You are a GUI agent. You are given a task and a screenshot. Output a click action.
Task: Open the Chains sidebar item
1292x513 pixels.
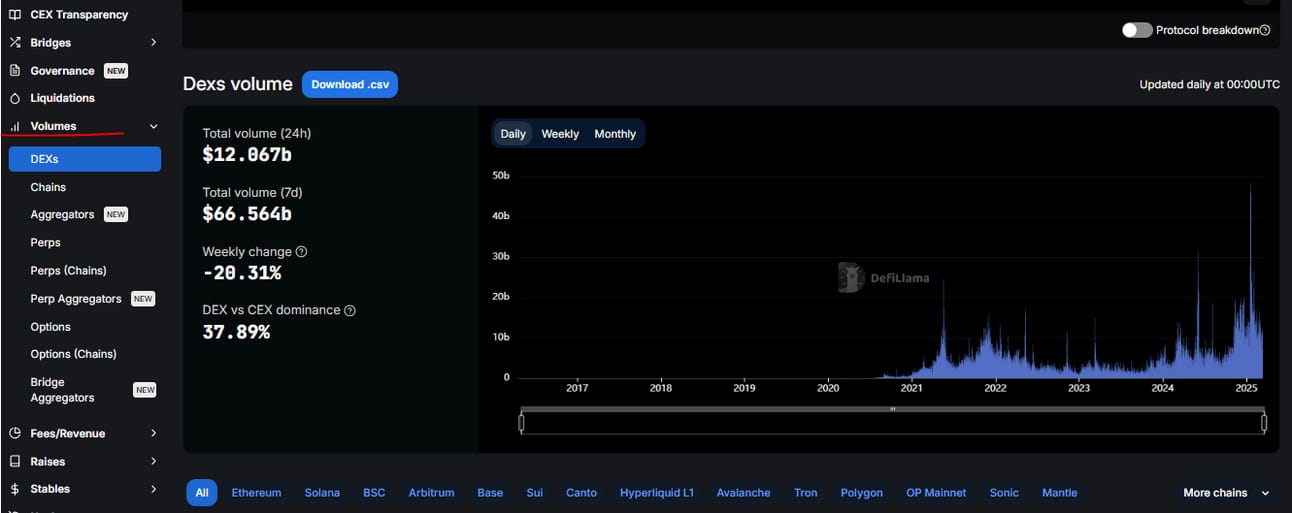point(48,187)
